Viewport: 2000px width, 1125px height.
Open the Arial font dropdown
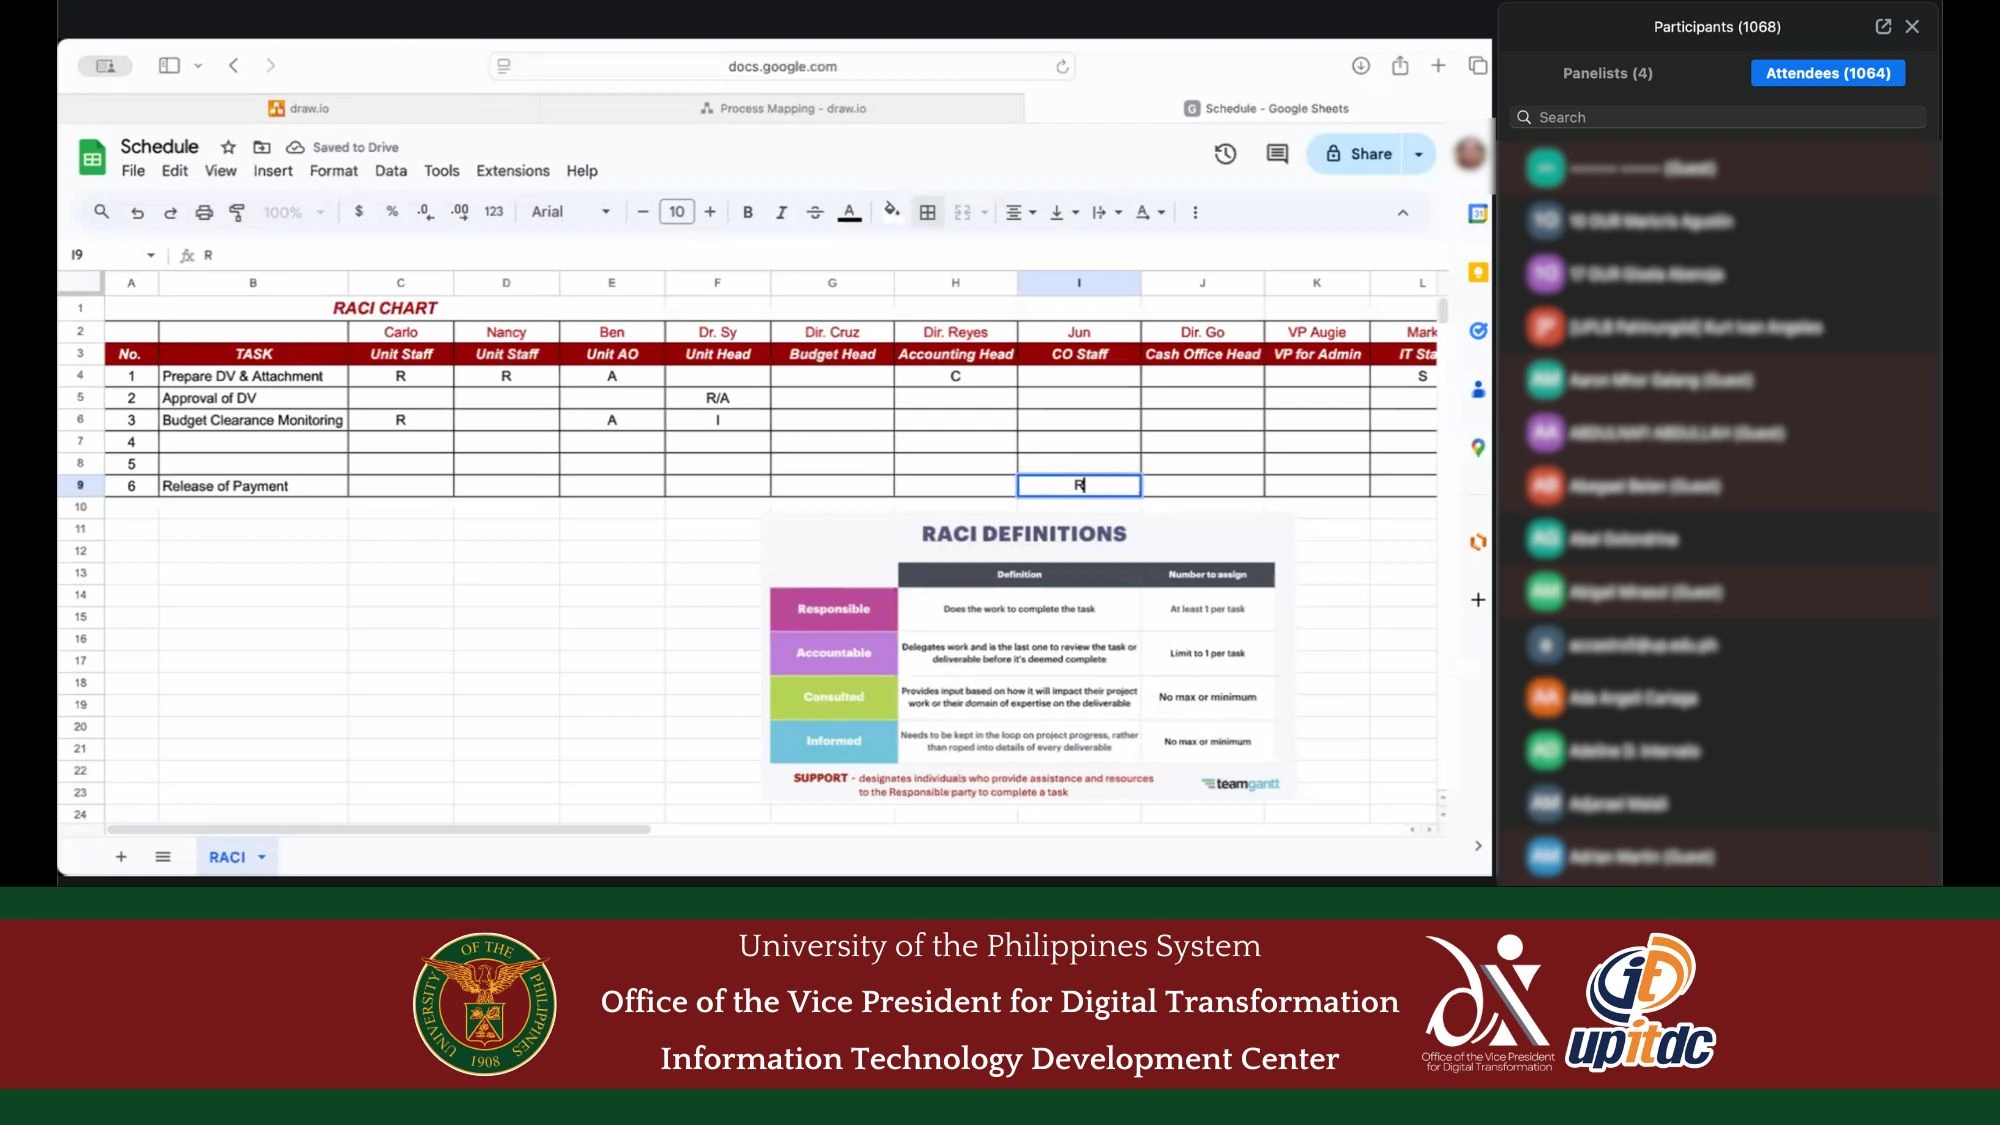click(570, 212)
